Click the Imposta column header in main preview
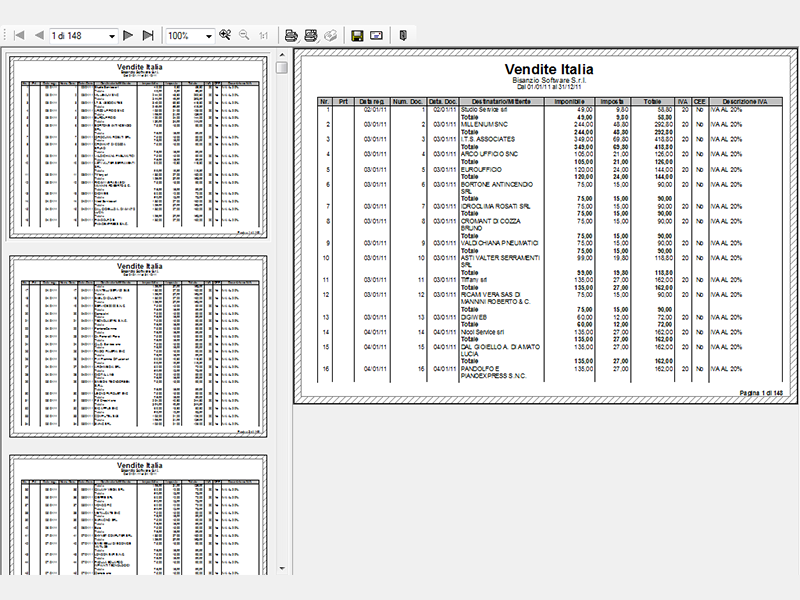Screen dimensions: 800x600 tap(612, 102)
